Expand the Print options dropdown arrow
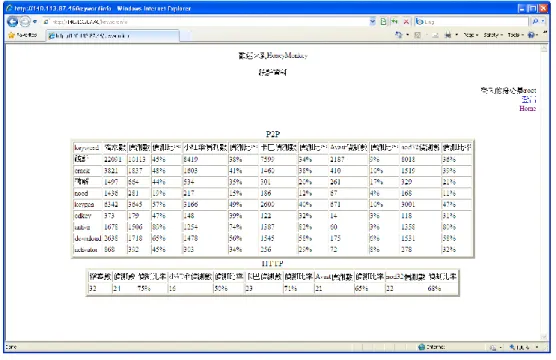The height and width of the screenshot is (360, 556). 456,35
